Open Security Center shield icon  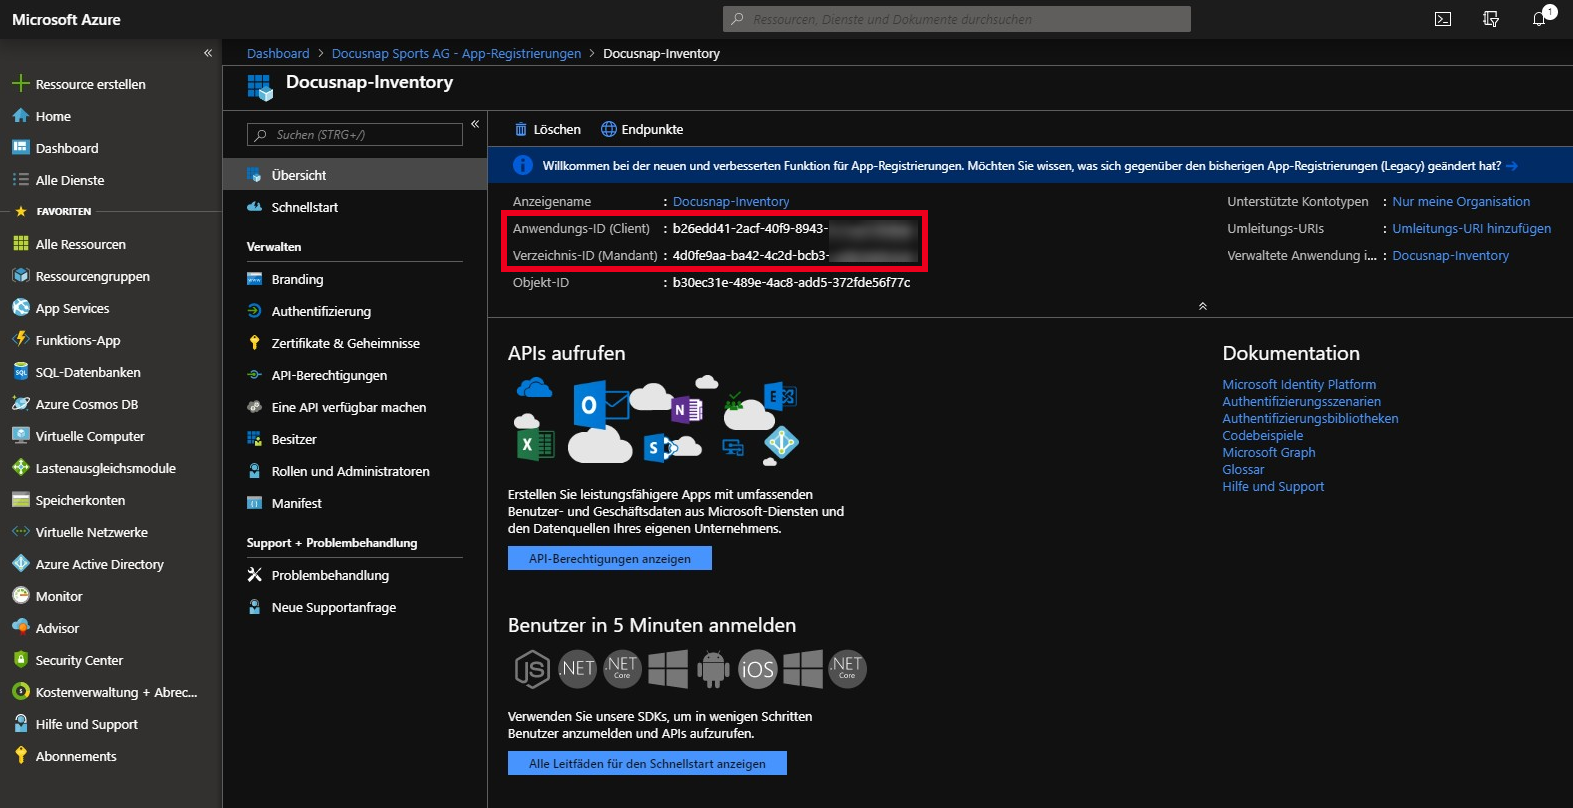click(x=20, y=660)
